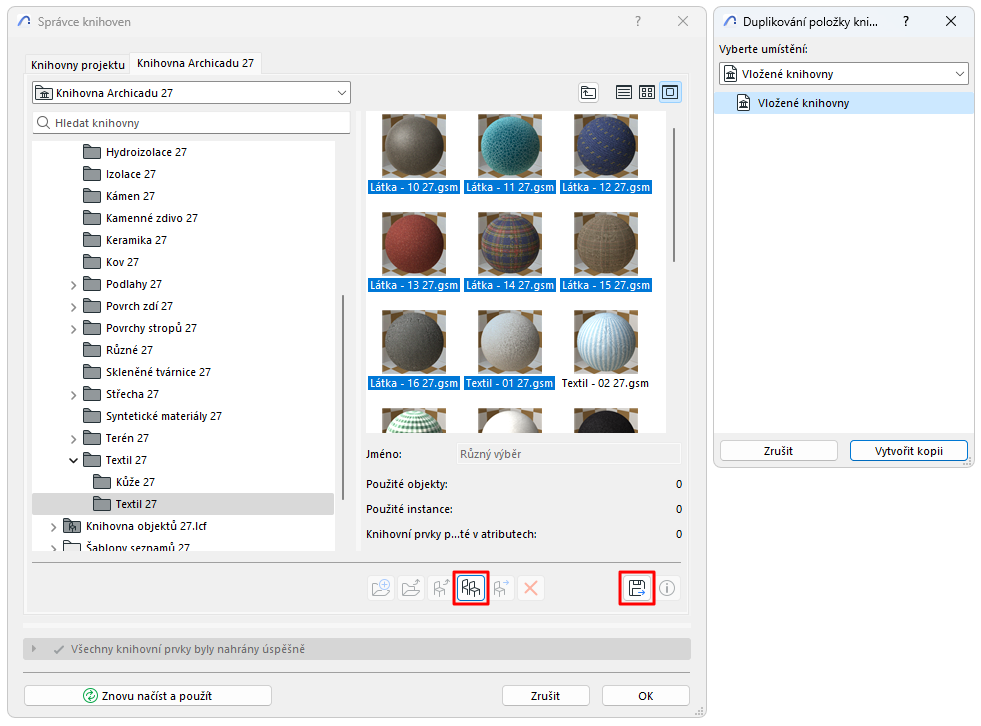The width and height of the screenshot is (981, 726).
Task: Click the add library object icon
Action: 441,588
